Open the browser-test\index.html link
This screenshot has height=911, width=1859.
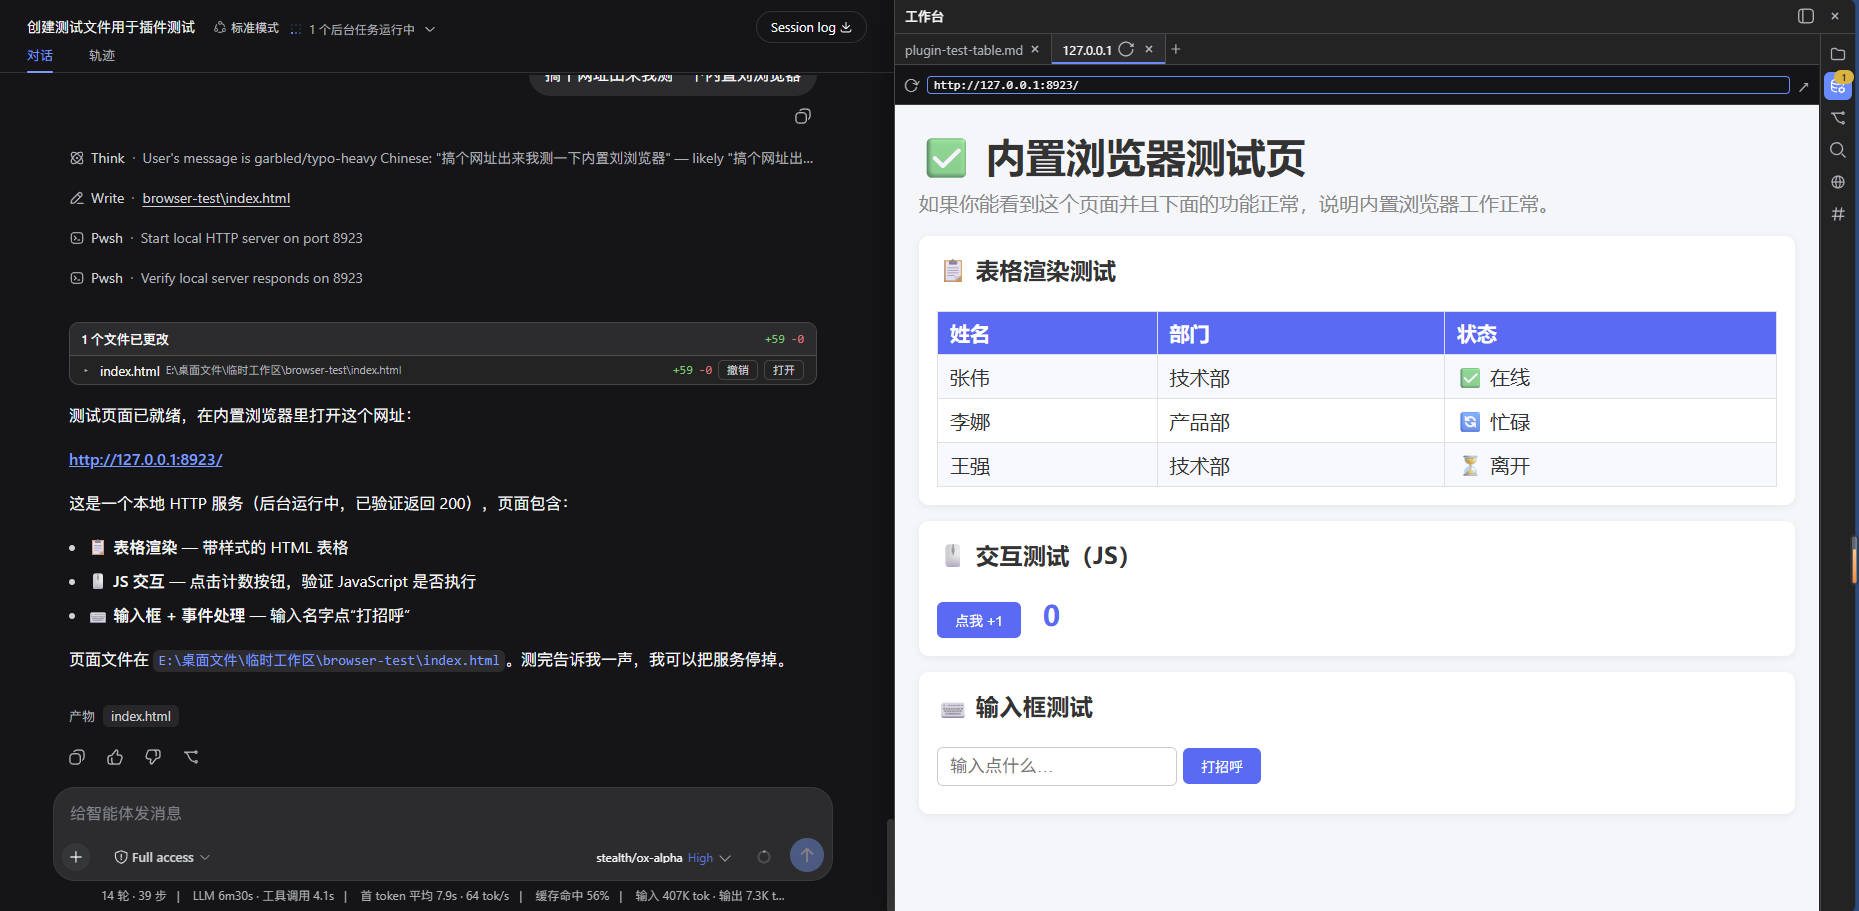216,198
